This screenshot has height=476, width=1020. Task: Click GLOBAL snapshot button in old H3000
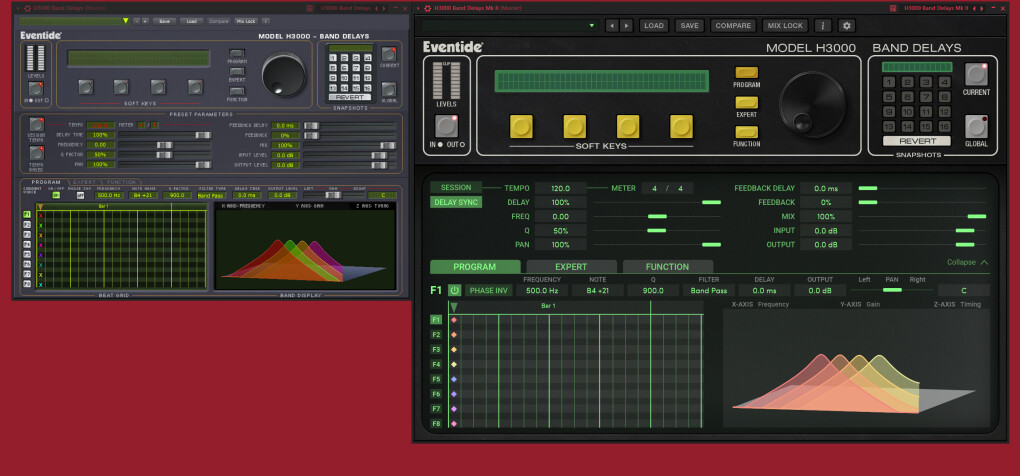point(389,89)
